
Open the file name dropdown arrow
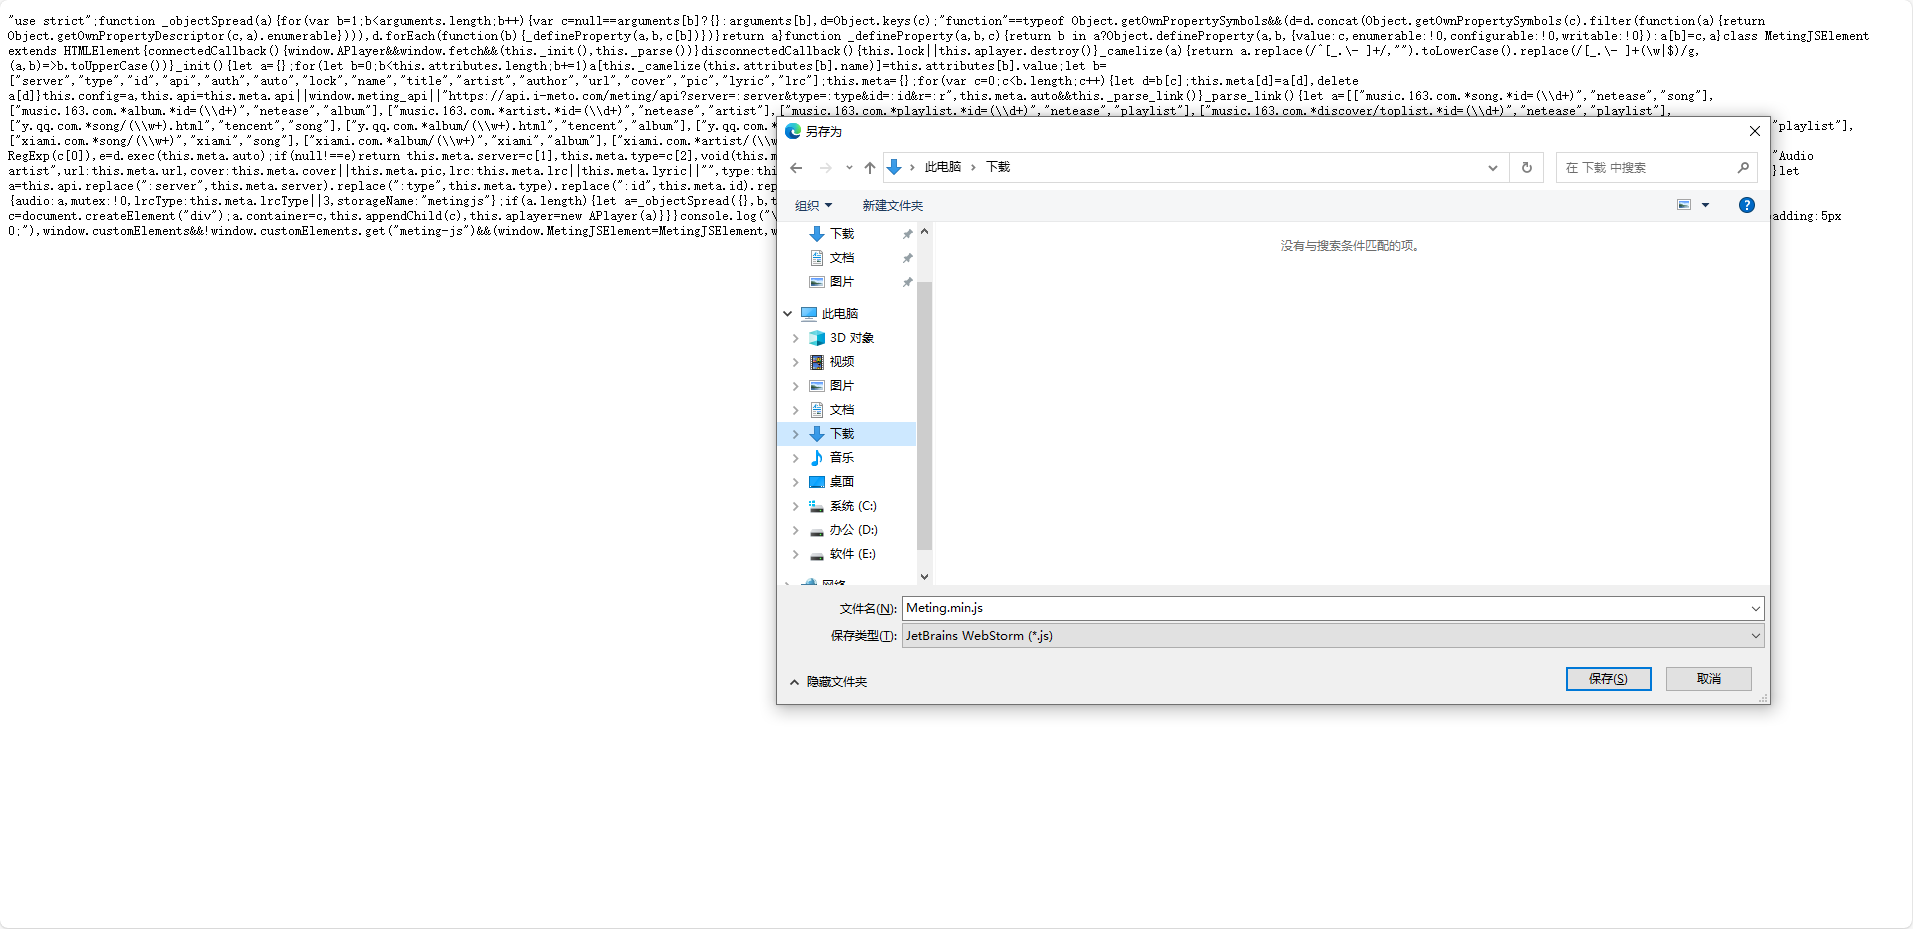coord(1755,608)
